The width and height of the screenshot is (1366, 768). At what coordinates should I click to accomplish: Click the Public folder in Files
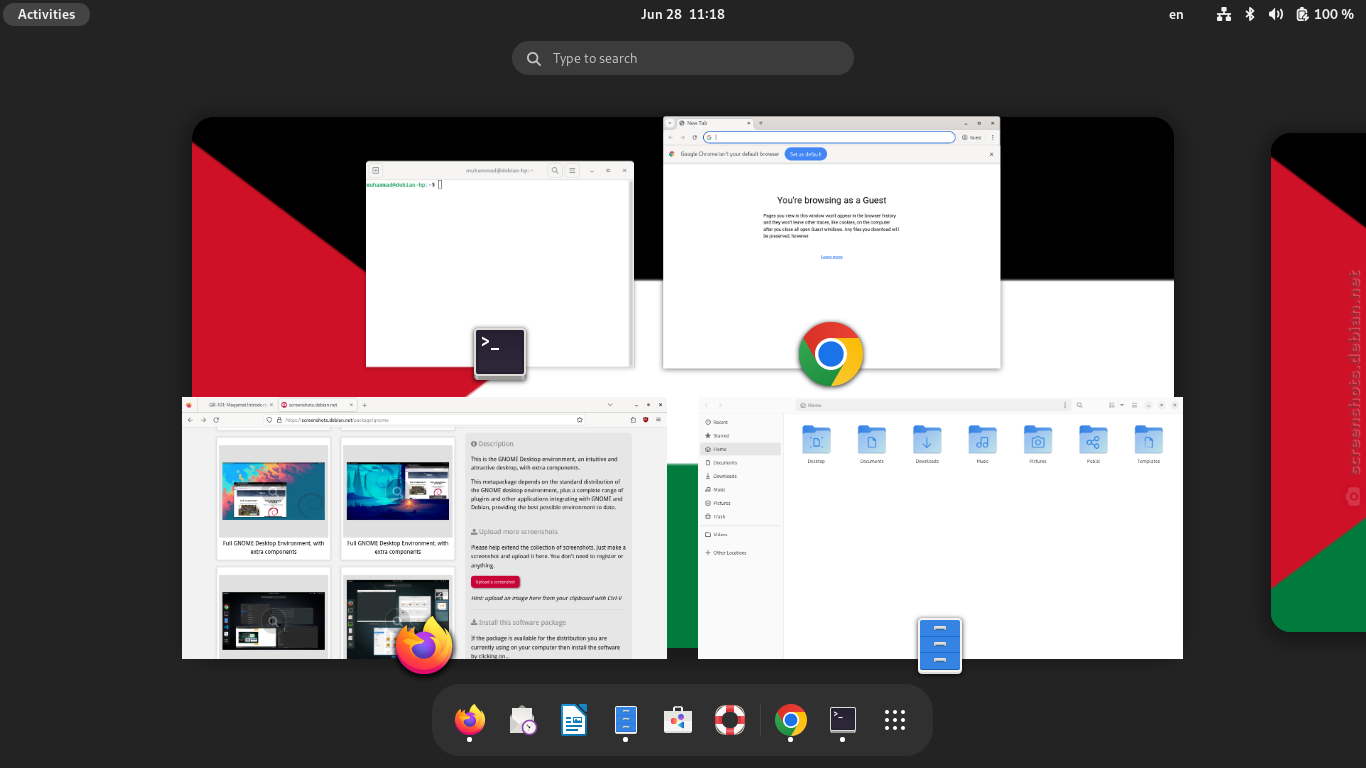[x=1093, y=444]
